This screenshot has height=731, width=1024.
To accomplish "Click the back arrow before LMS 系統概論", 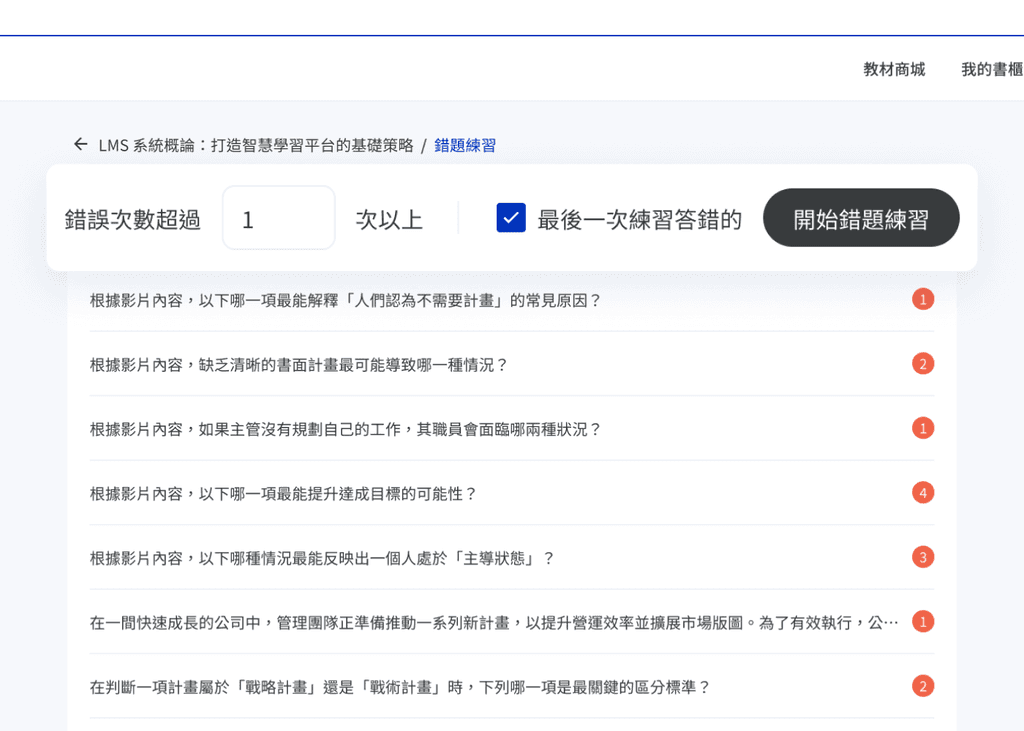I will [80, 144].
